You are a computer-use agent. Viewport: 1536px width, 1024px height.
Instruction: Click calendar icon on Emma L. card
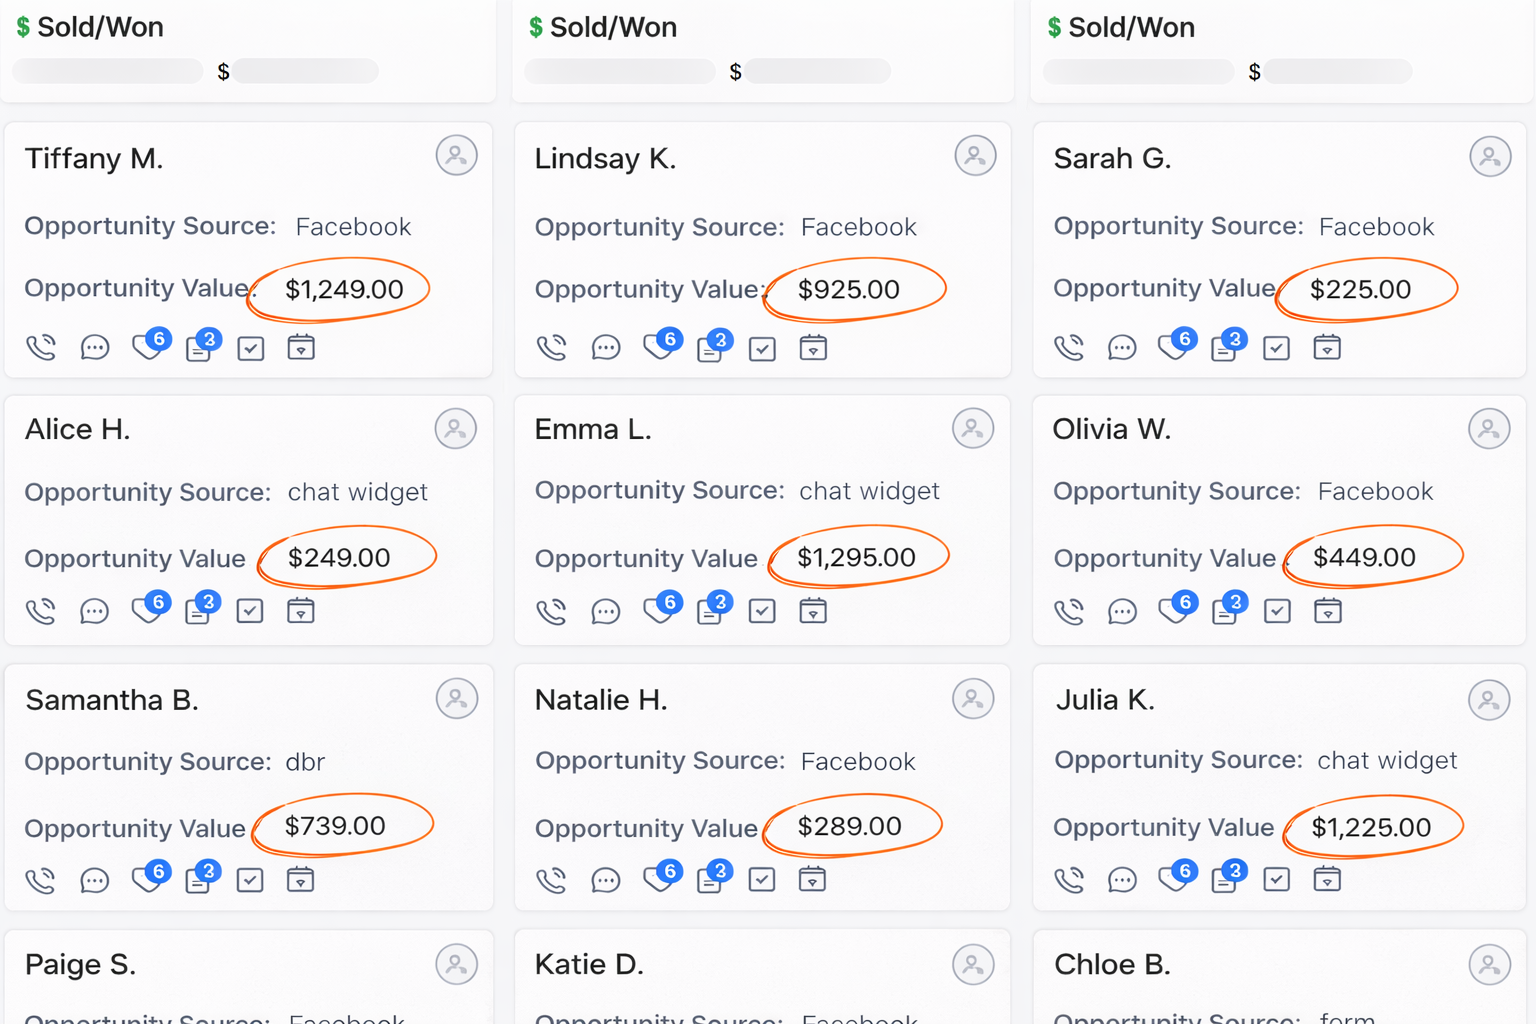pos(813,610)
